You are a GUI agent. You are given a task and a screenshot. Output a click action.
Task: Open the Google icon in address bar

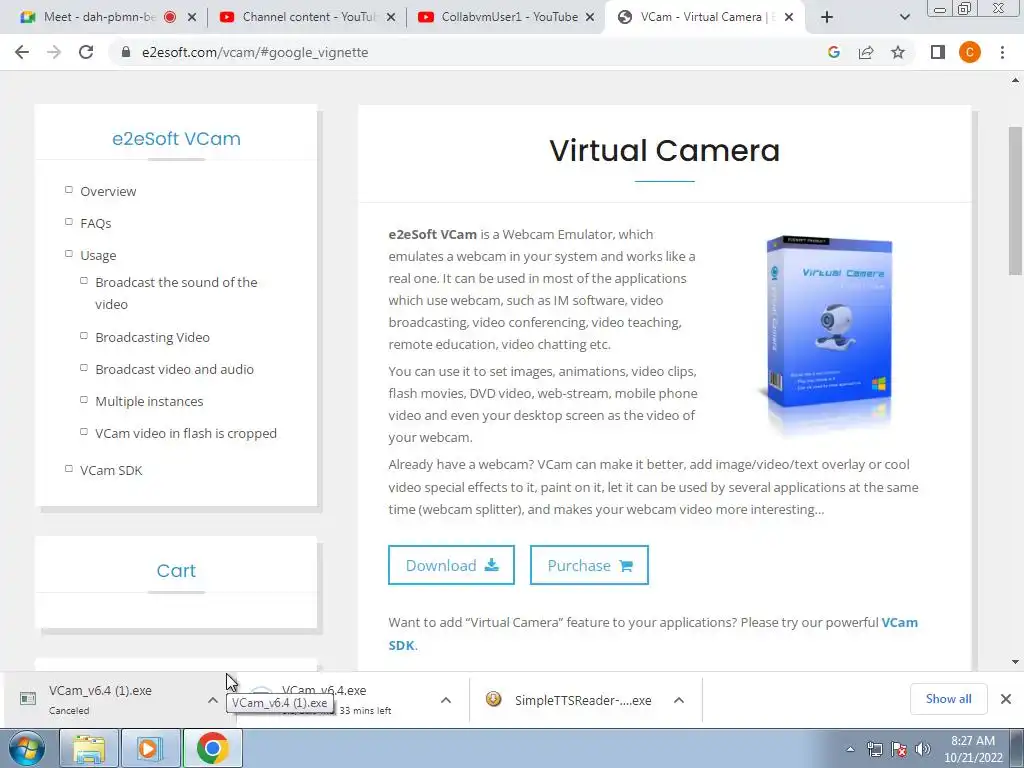(x=833, y=52)
